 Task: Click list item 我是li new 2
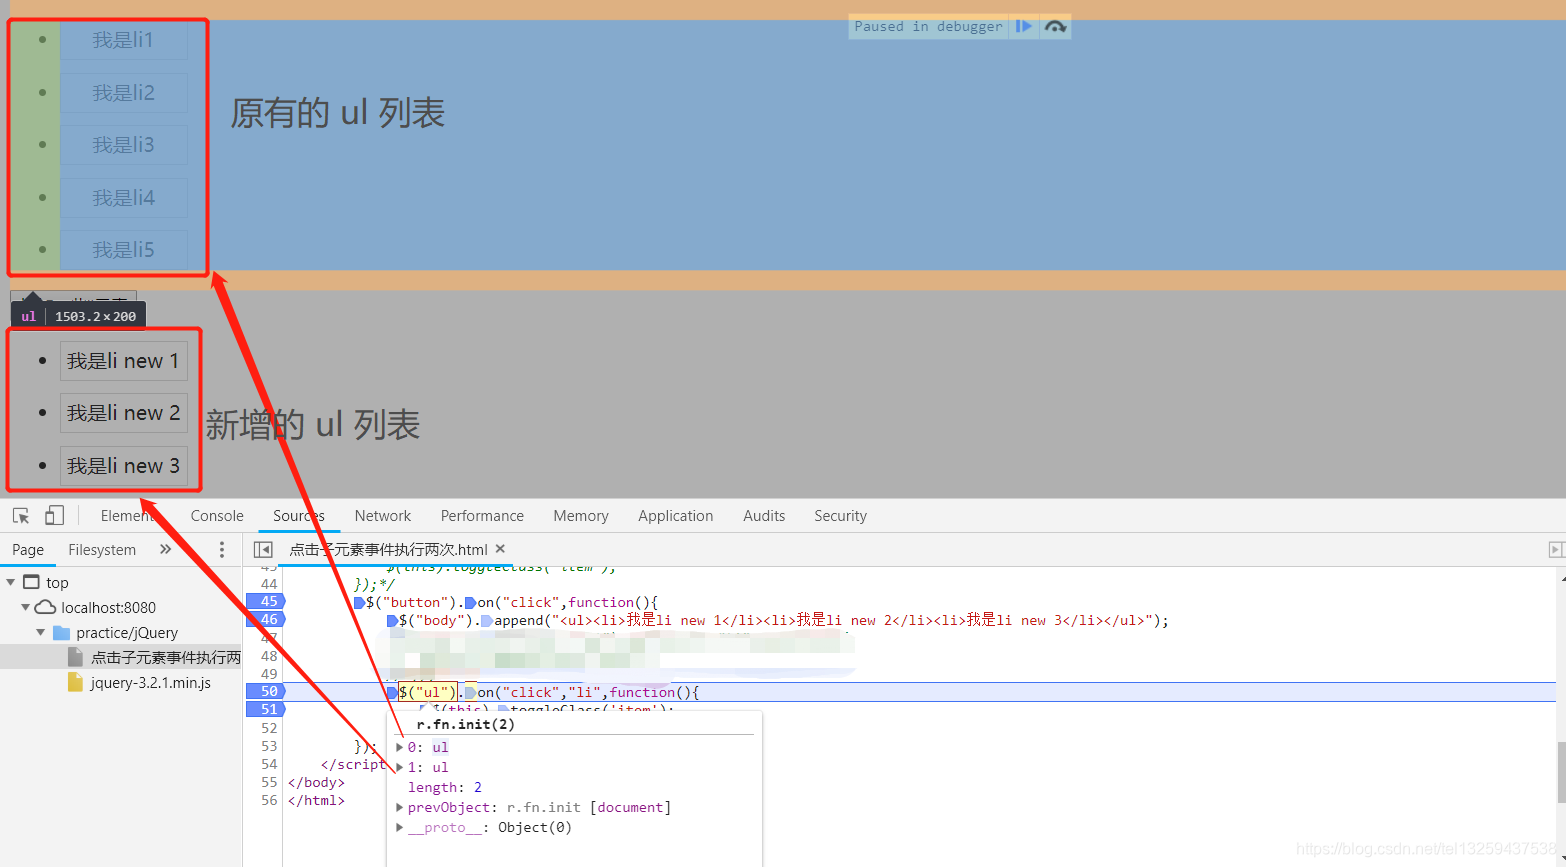123,413
